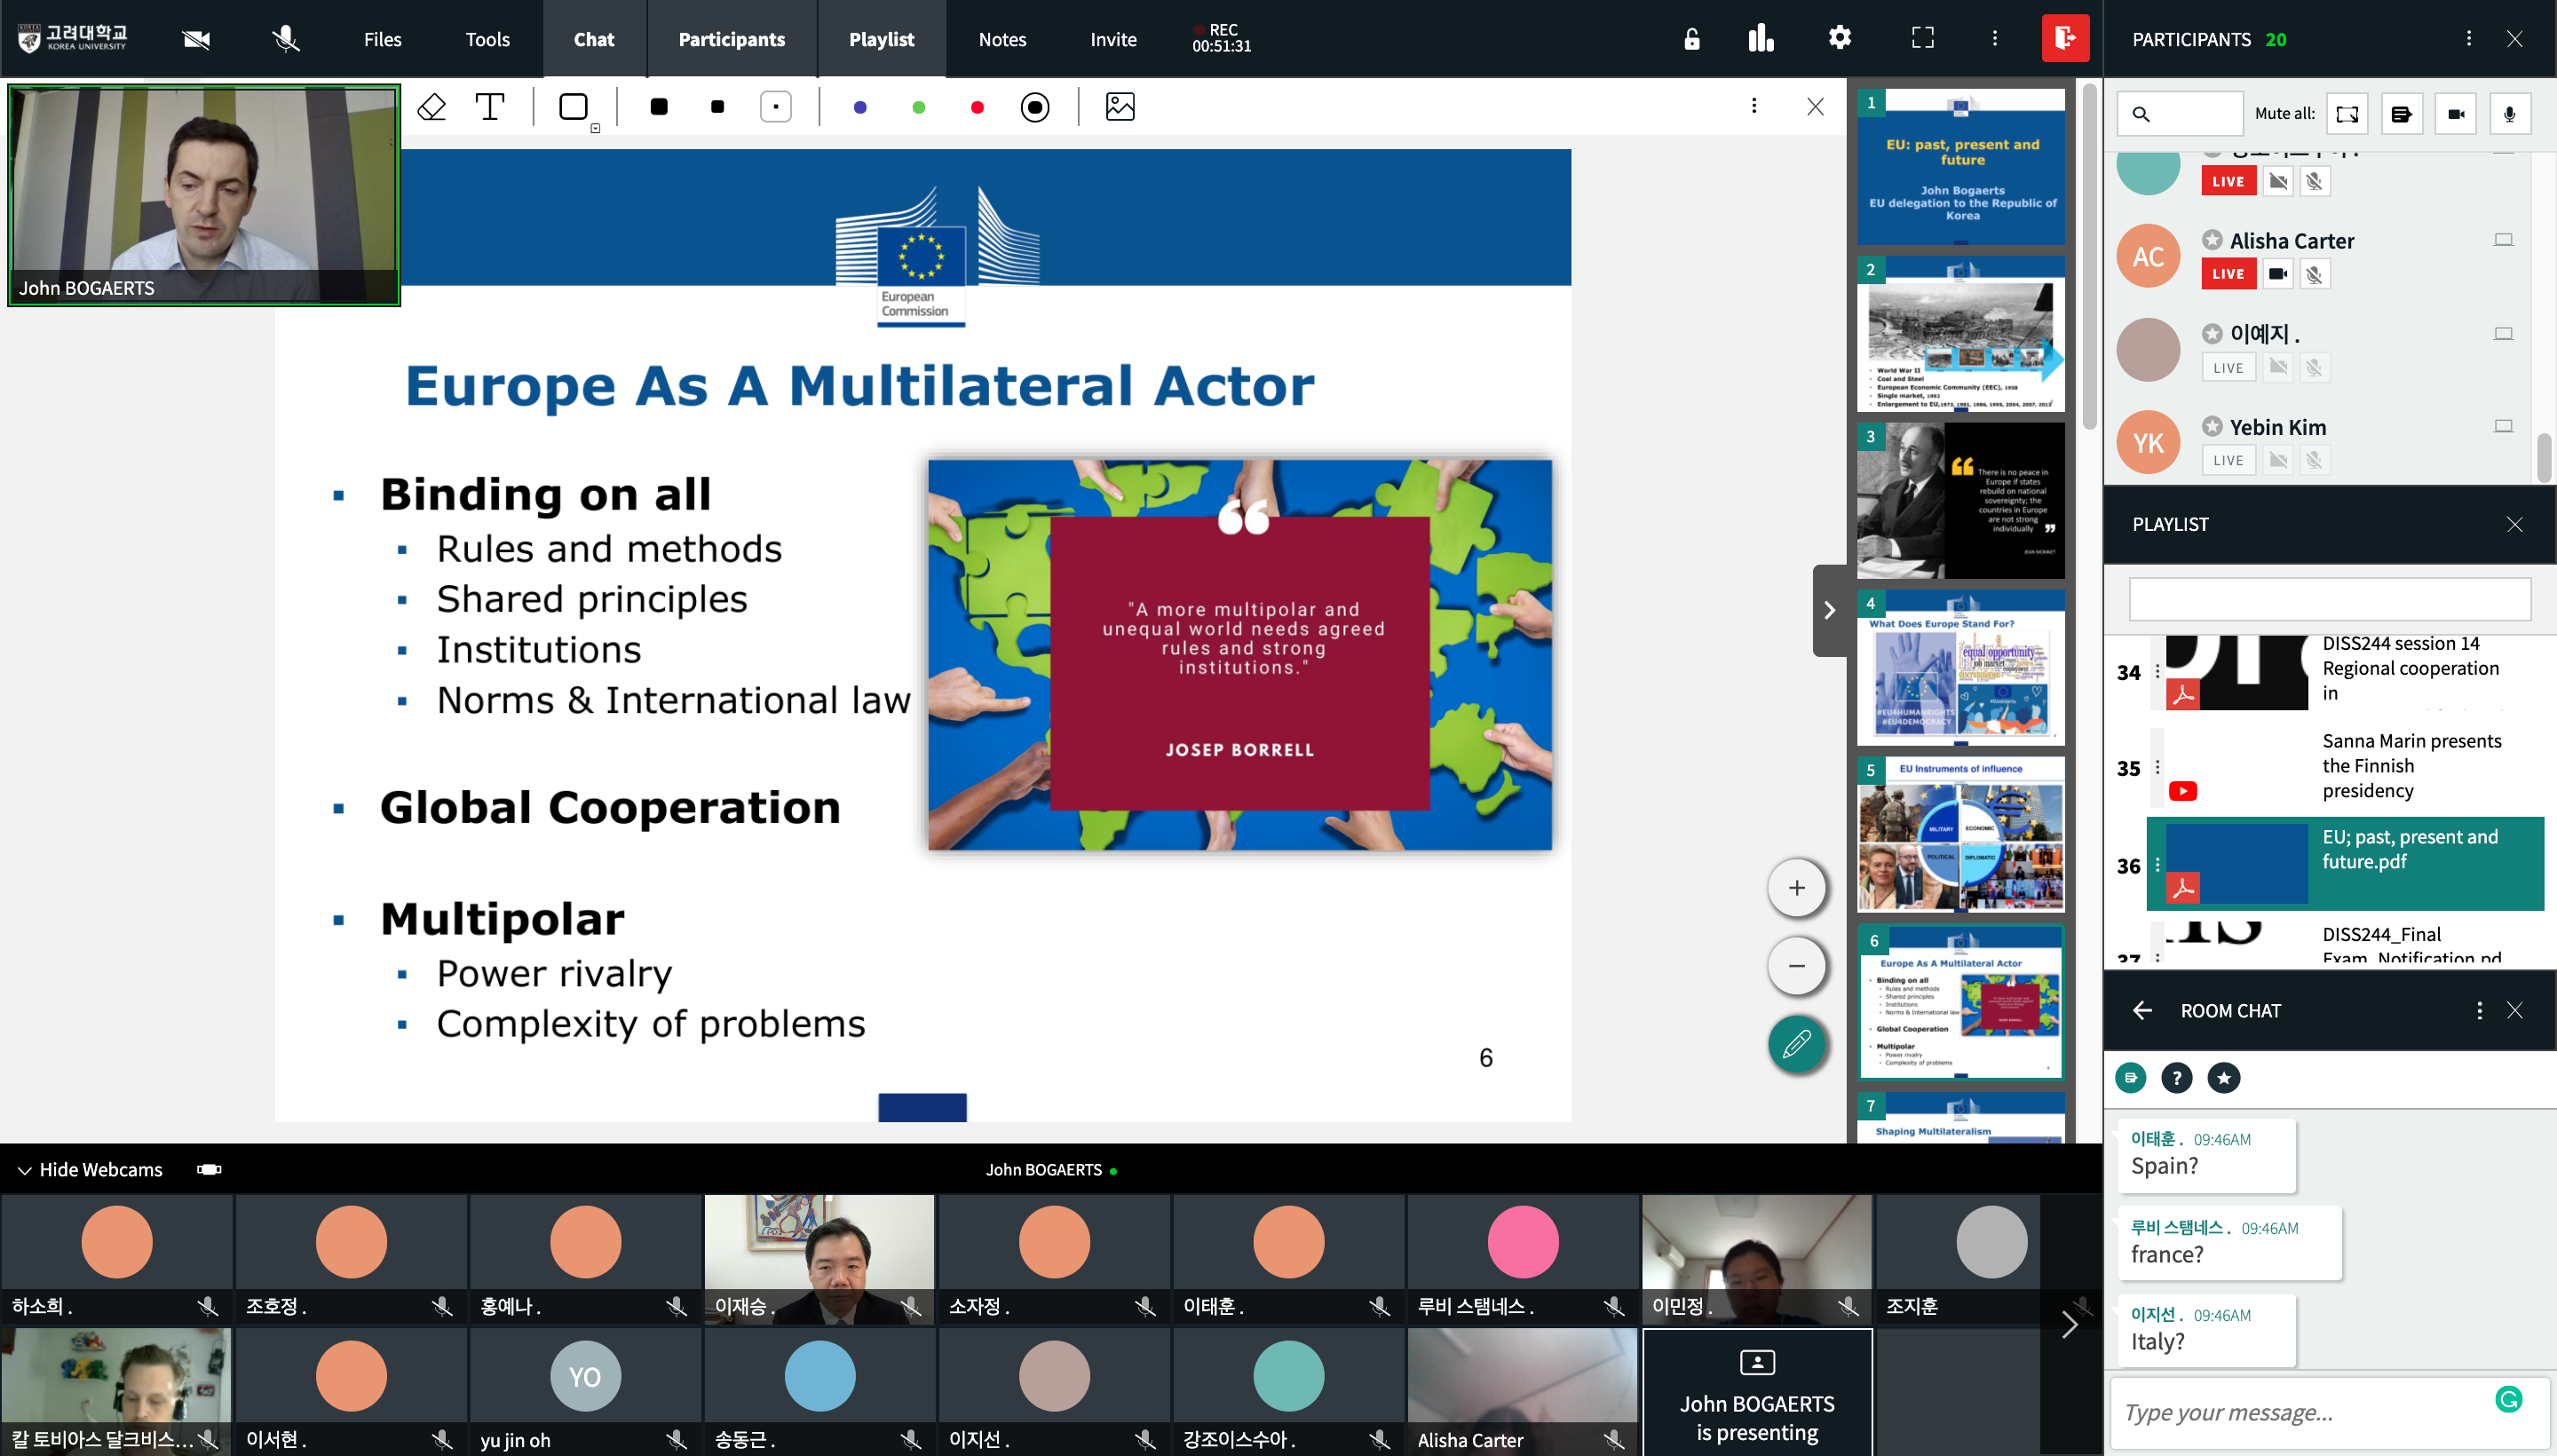This screenshot has width=2557, height=1456.
Task: Switch to the Notes tab
Action: (x=1002, y=39)
